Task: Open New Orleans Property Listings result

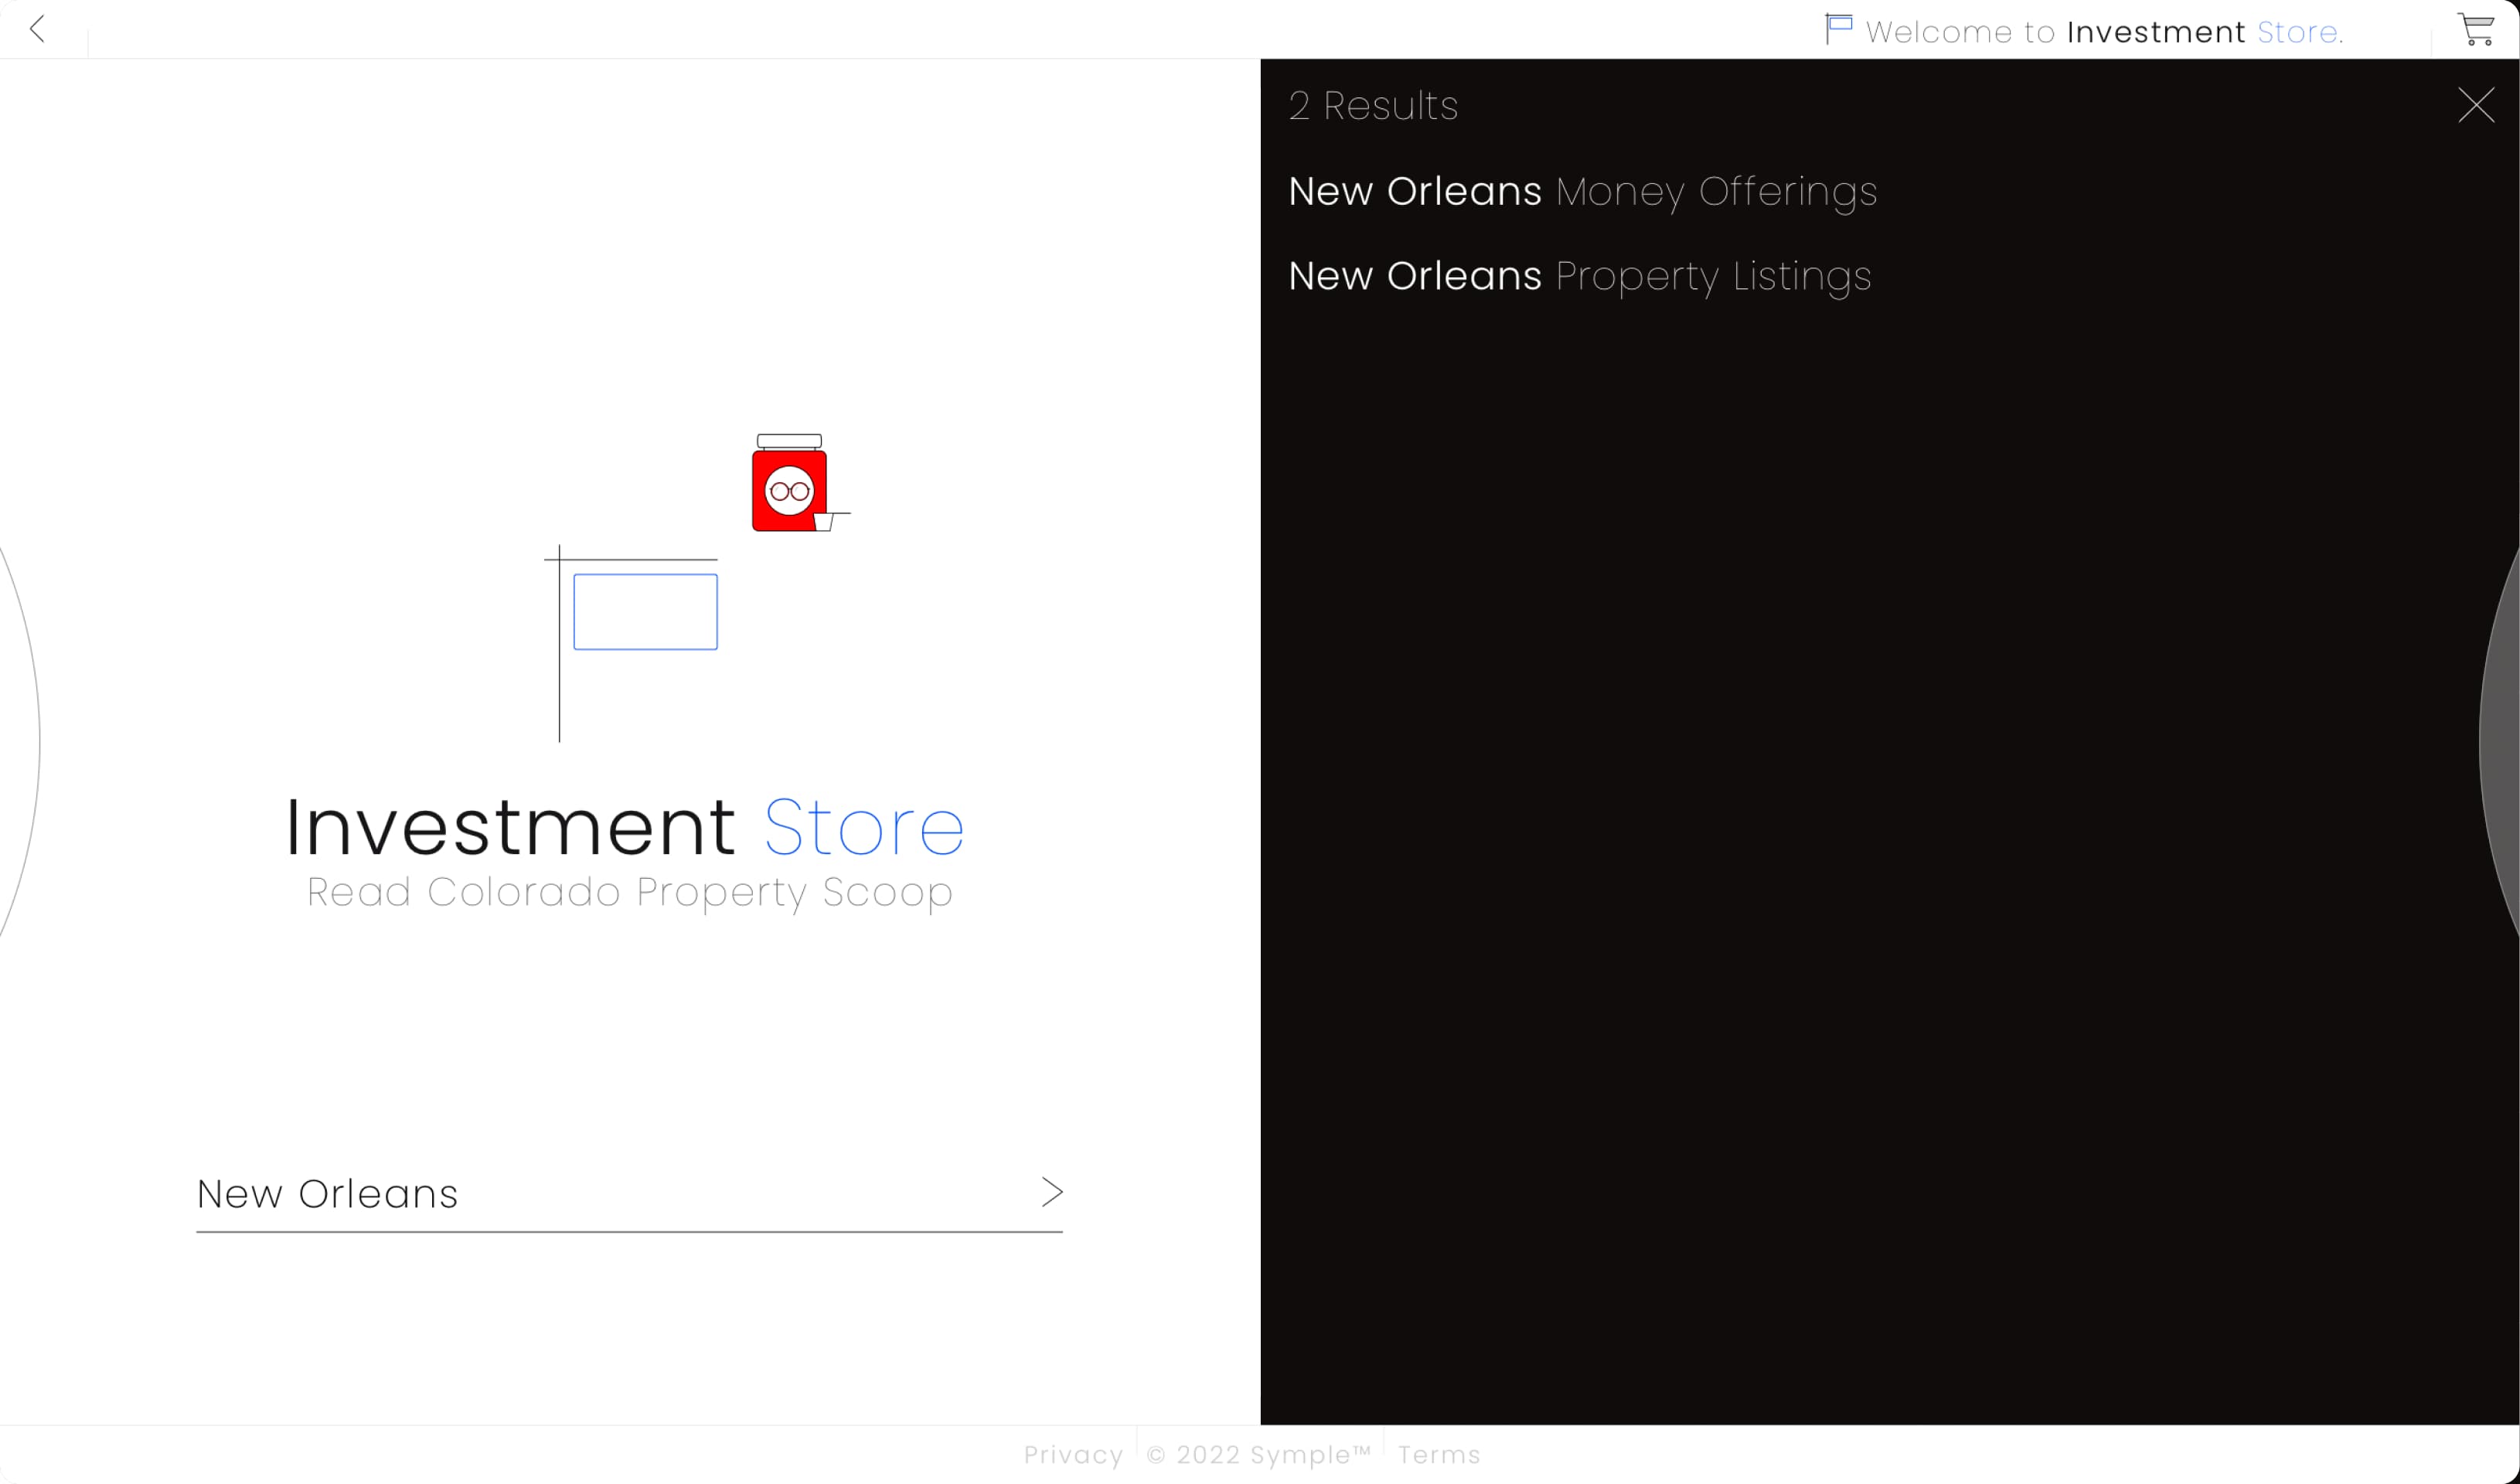Action: pyautogui.click(x=1579, y=276)
